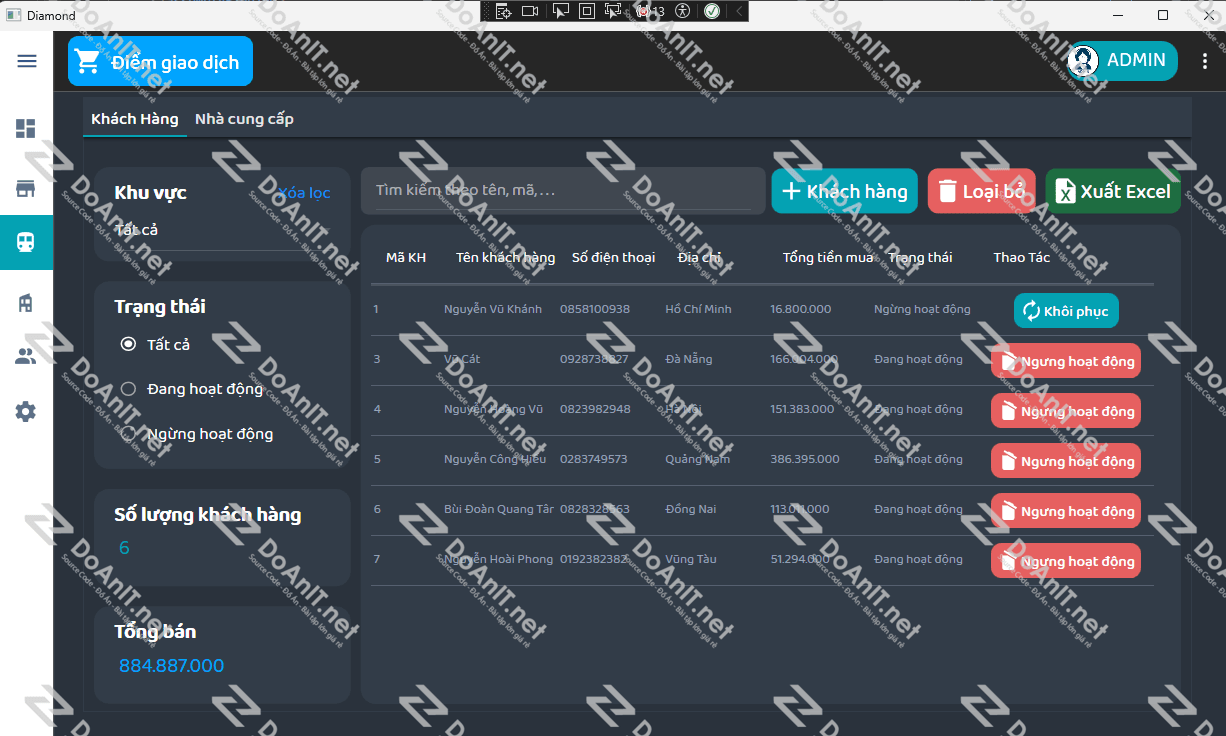
Task: Choose 'Ngừng hoạt động' radio filter
Action: 128,434
